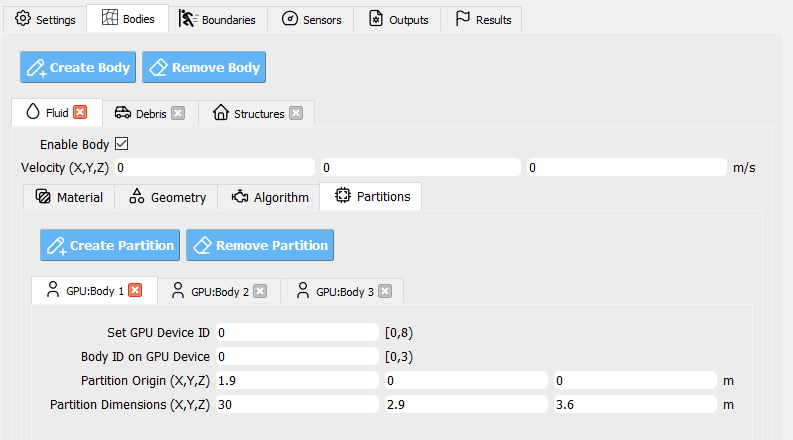This screenshot has width=793, height=440.
Task: Click the Remove Partition button
Action: 260,245
